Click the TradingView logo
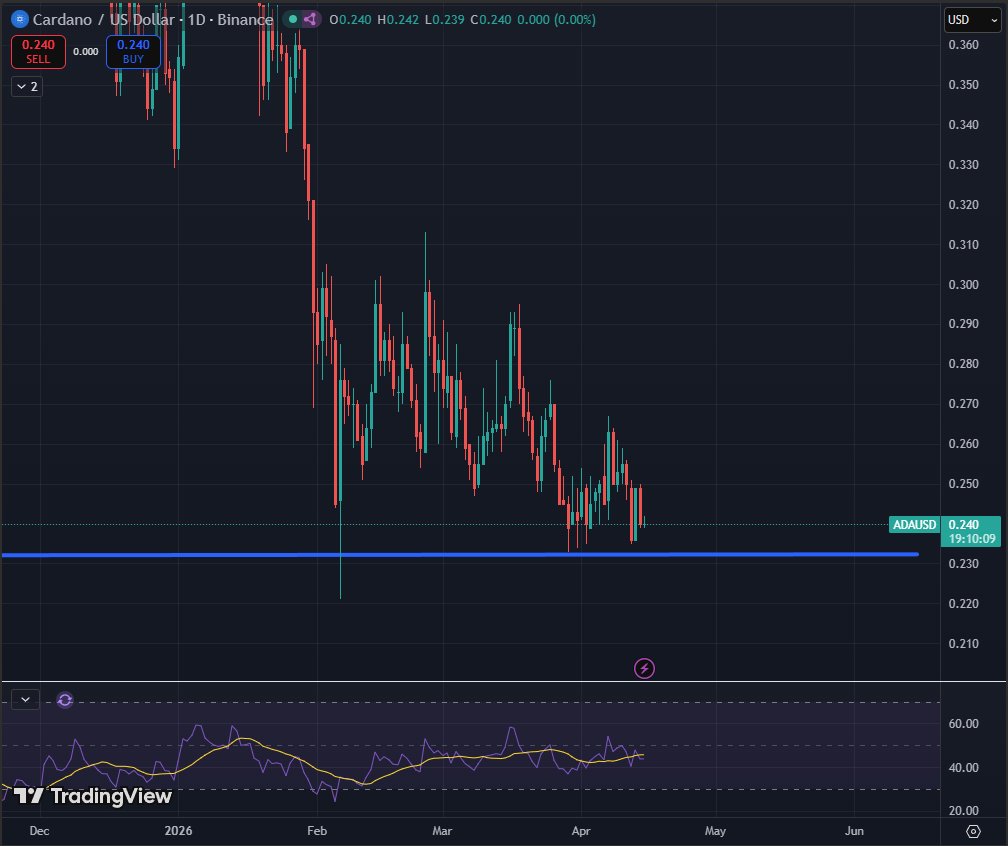1008x846 pixels. tap(93, 796)
